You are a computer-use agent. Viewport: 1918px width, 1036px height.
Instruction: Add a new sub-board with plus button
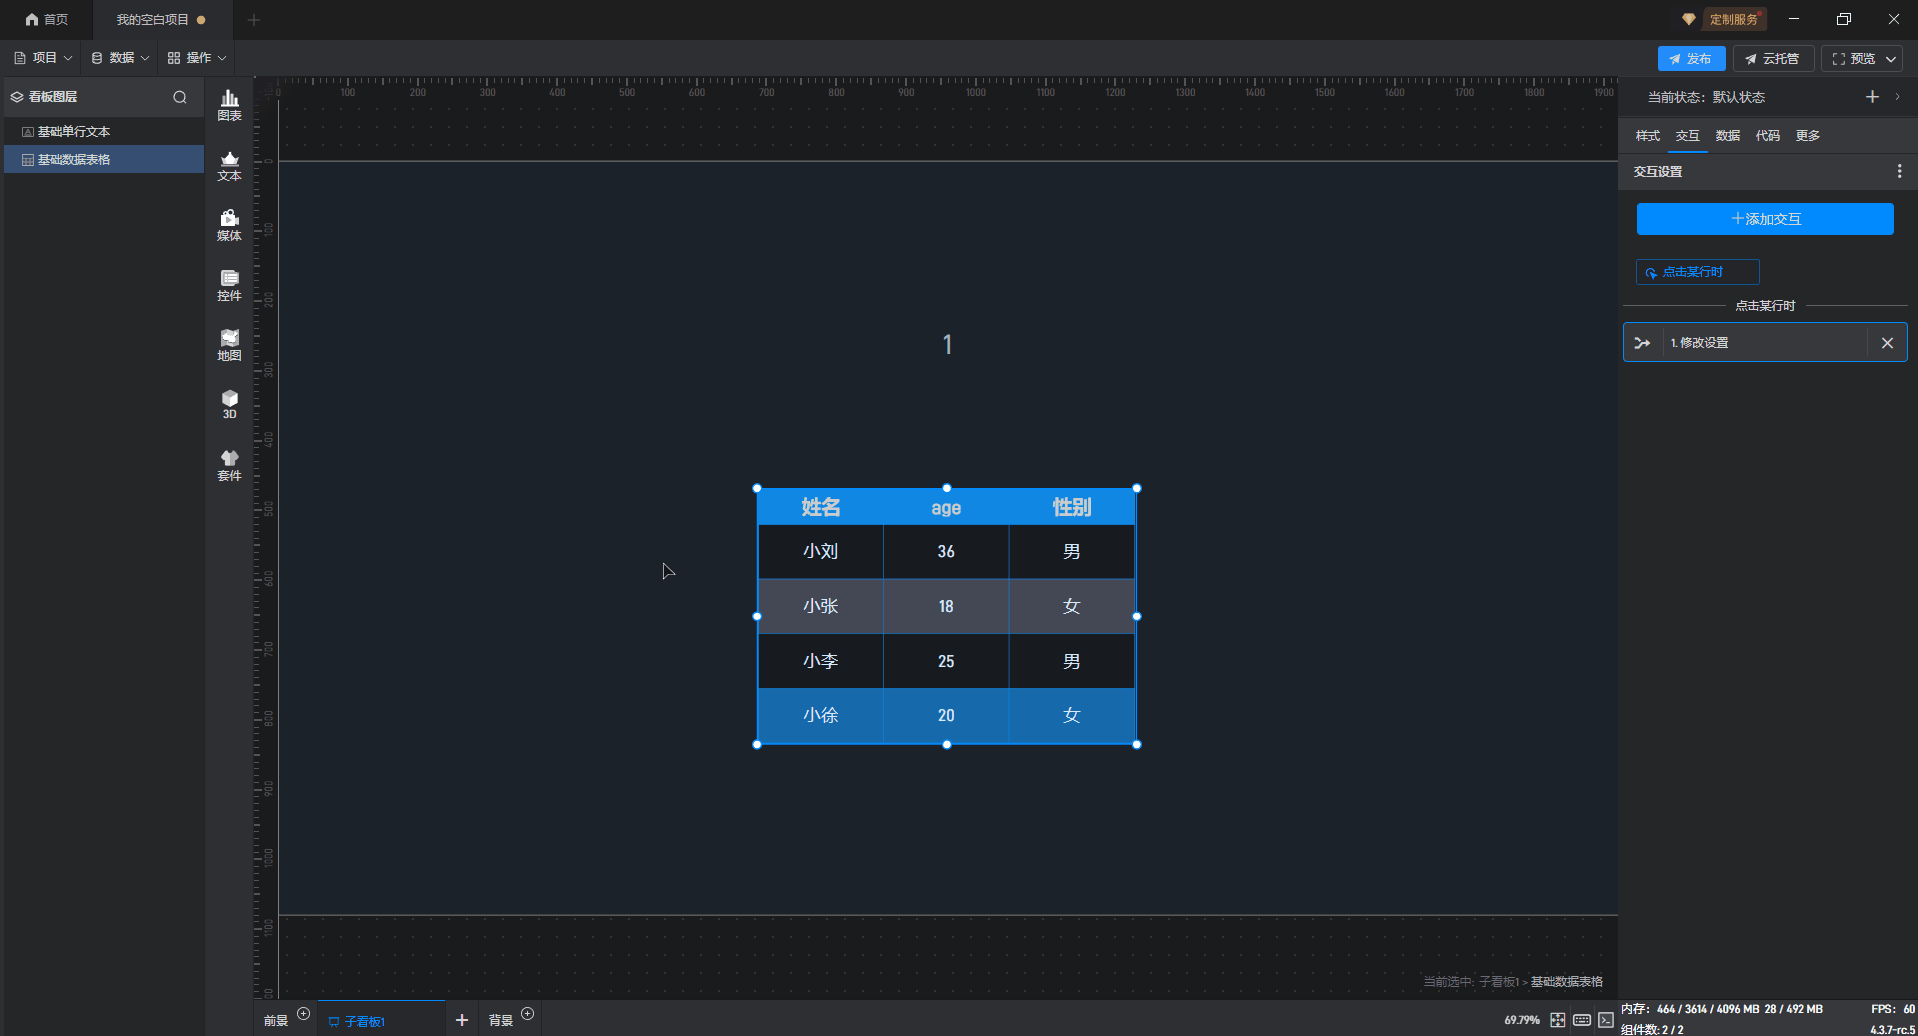point(462,1020)
